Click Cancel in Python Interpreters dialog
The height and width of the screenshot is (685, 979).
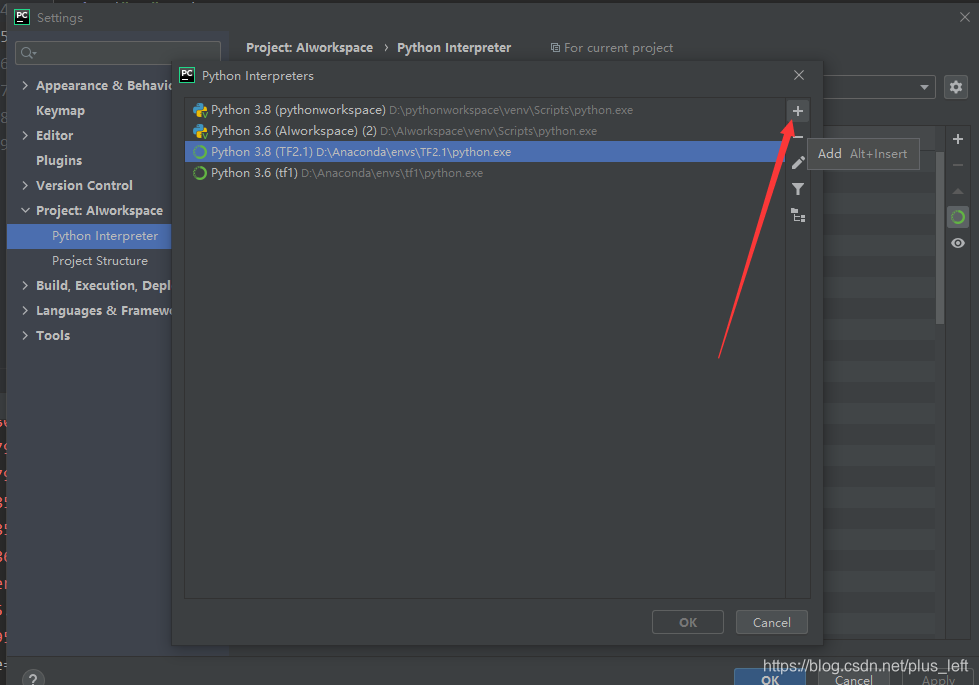[x=772, y=623]
